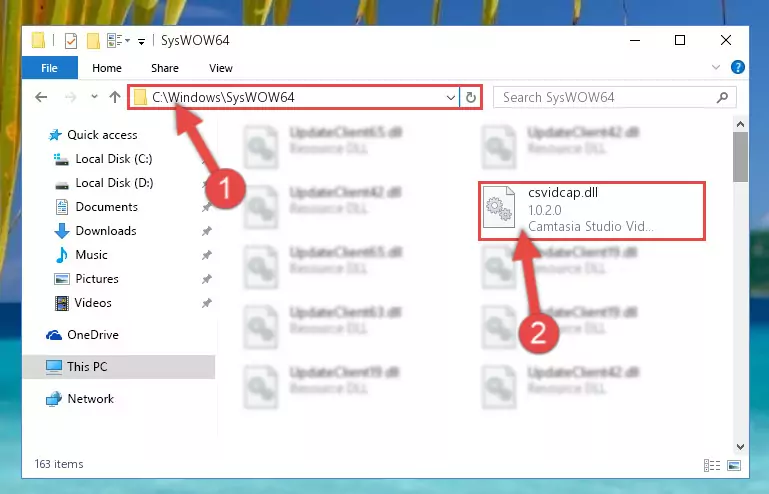Switch to the Home ribbon tab

tap(107, 68)
